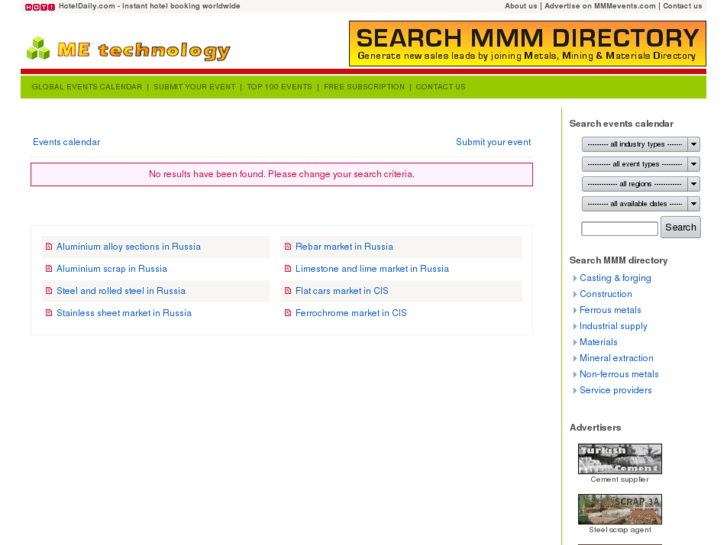The width and height of the screenshot is (727, 545).
Task: Browse the Service providers directory category
Action: coord(615,391)
